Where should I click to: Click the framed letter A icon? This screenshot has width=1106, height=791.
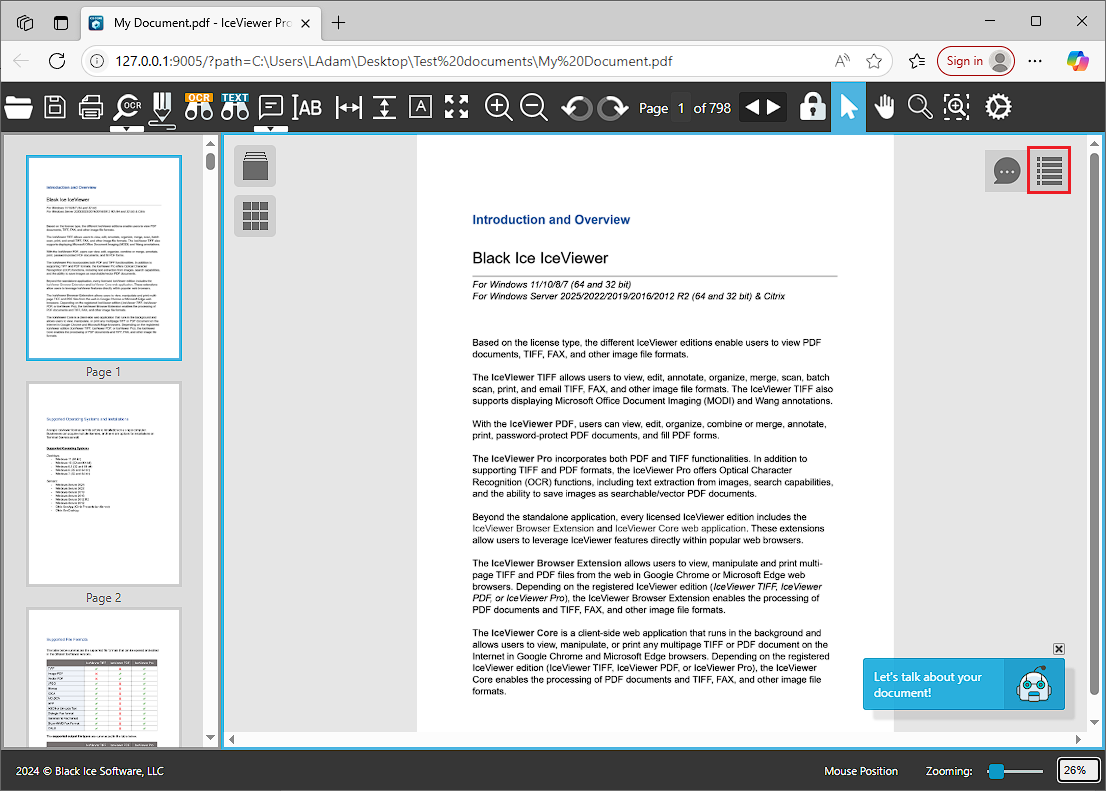pyautogui.click(x=420, y=107)
